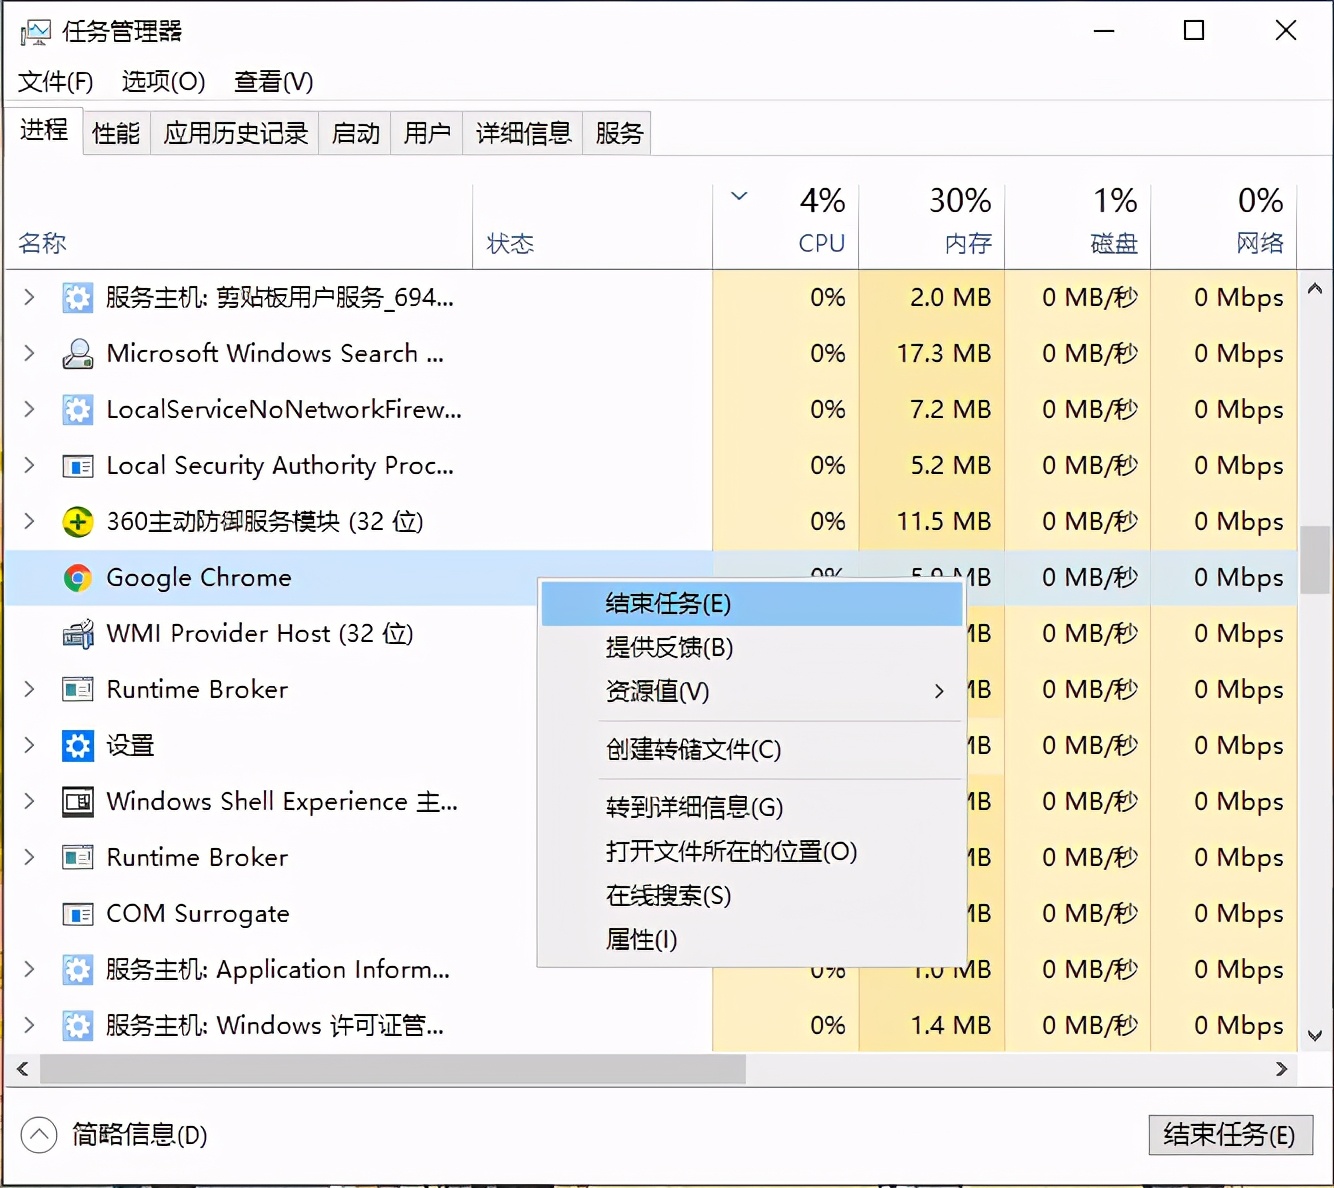Switch to the 详细信息 tab
1334x1188 pixels.
click(523, 133)
